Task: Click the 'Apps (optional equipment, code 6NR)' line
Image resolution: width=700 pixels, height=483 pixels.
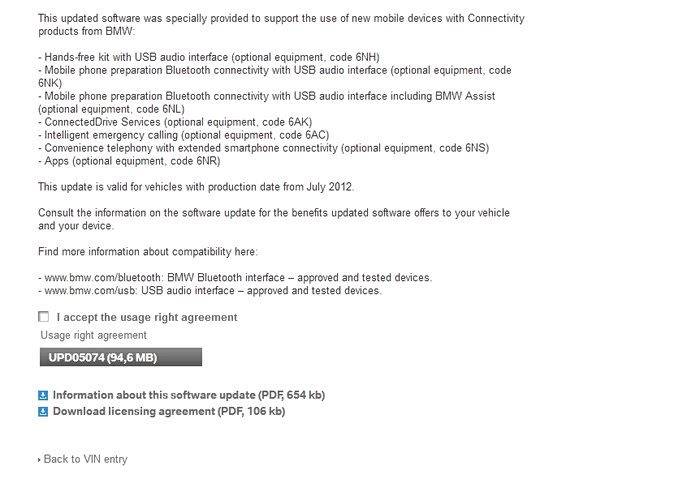Action: (x=128, y=160)
